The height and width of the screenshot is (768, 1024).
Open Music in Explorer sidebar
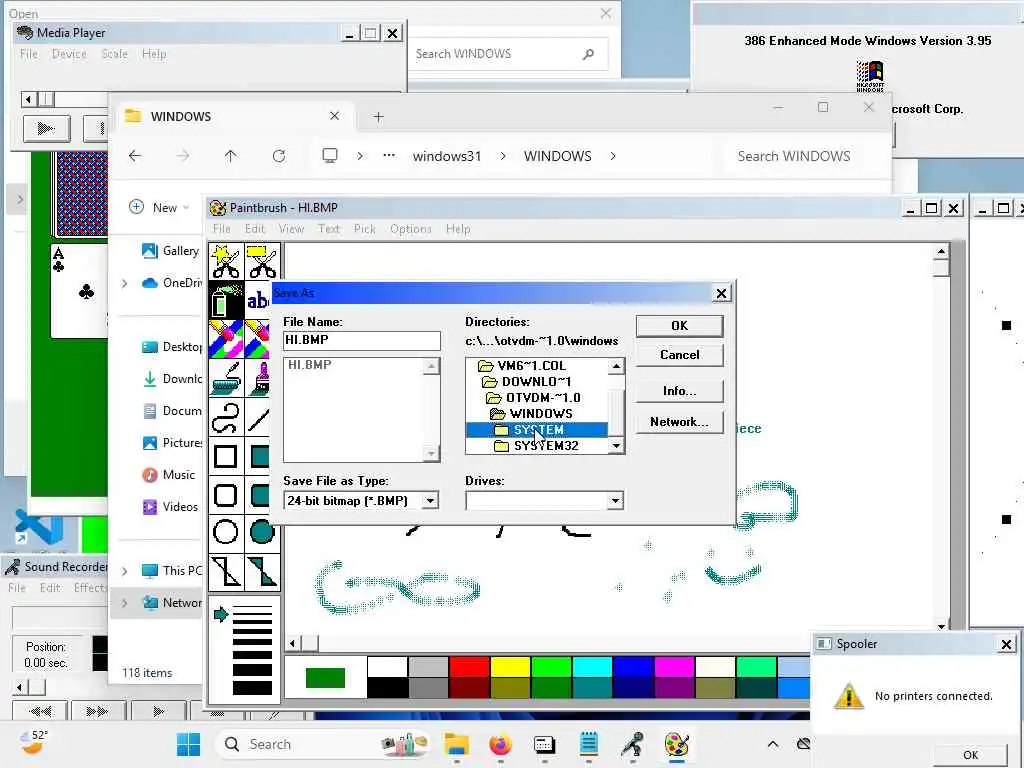[x=170, y=475]
